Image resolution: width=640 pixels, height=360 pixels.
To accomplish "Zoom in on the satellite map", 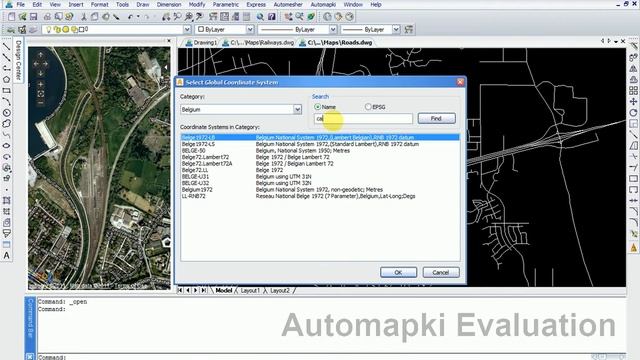I will (x=40, y=84).
